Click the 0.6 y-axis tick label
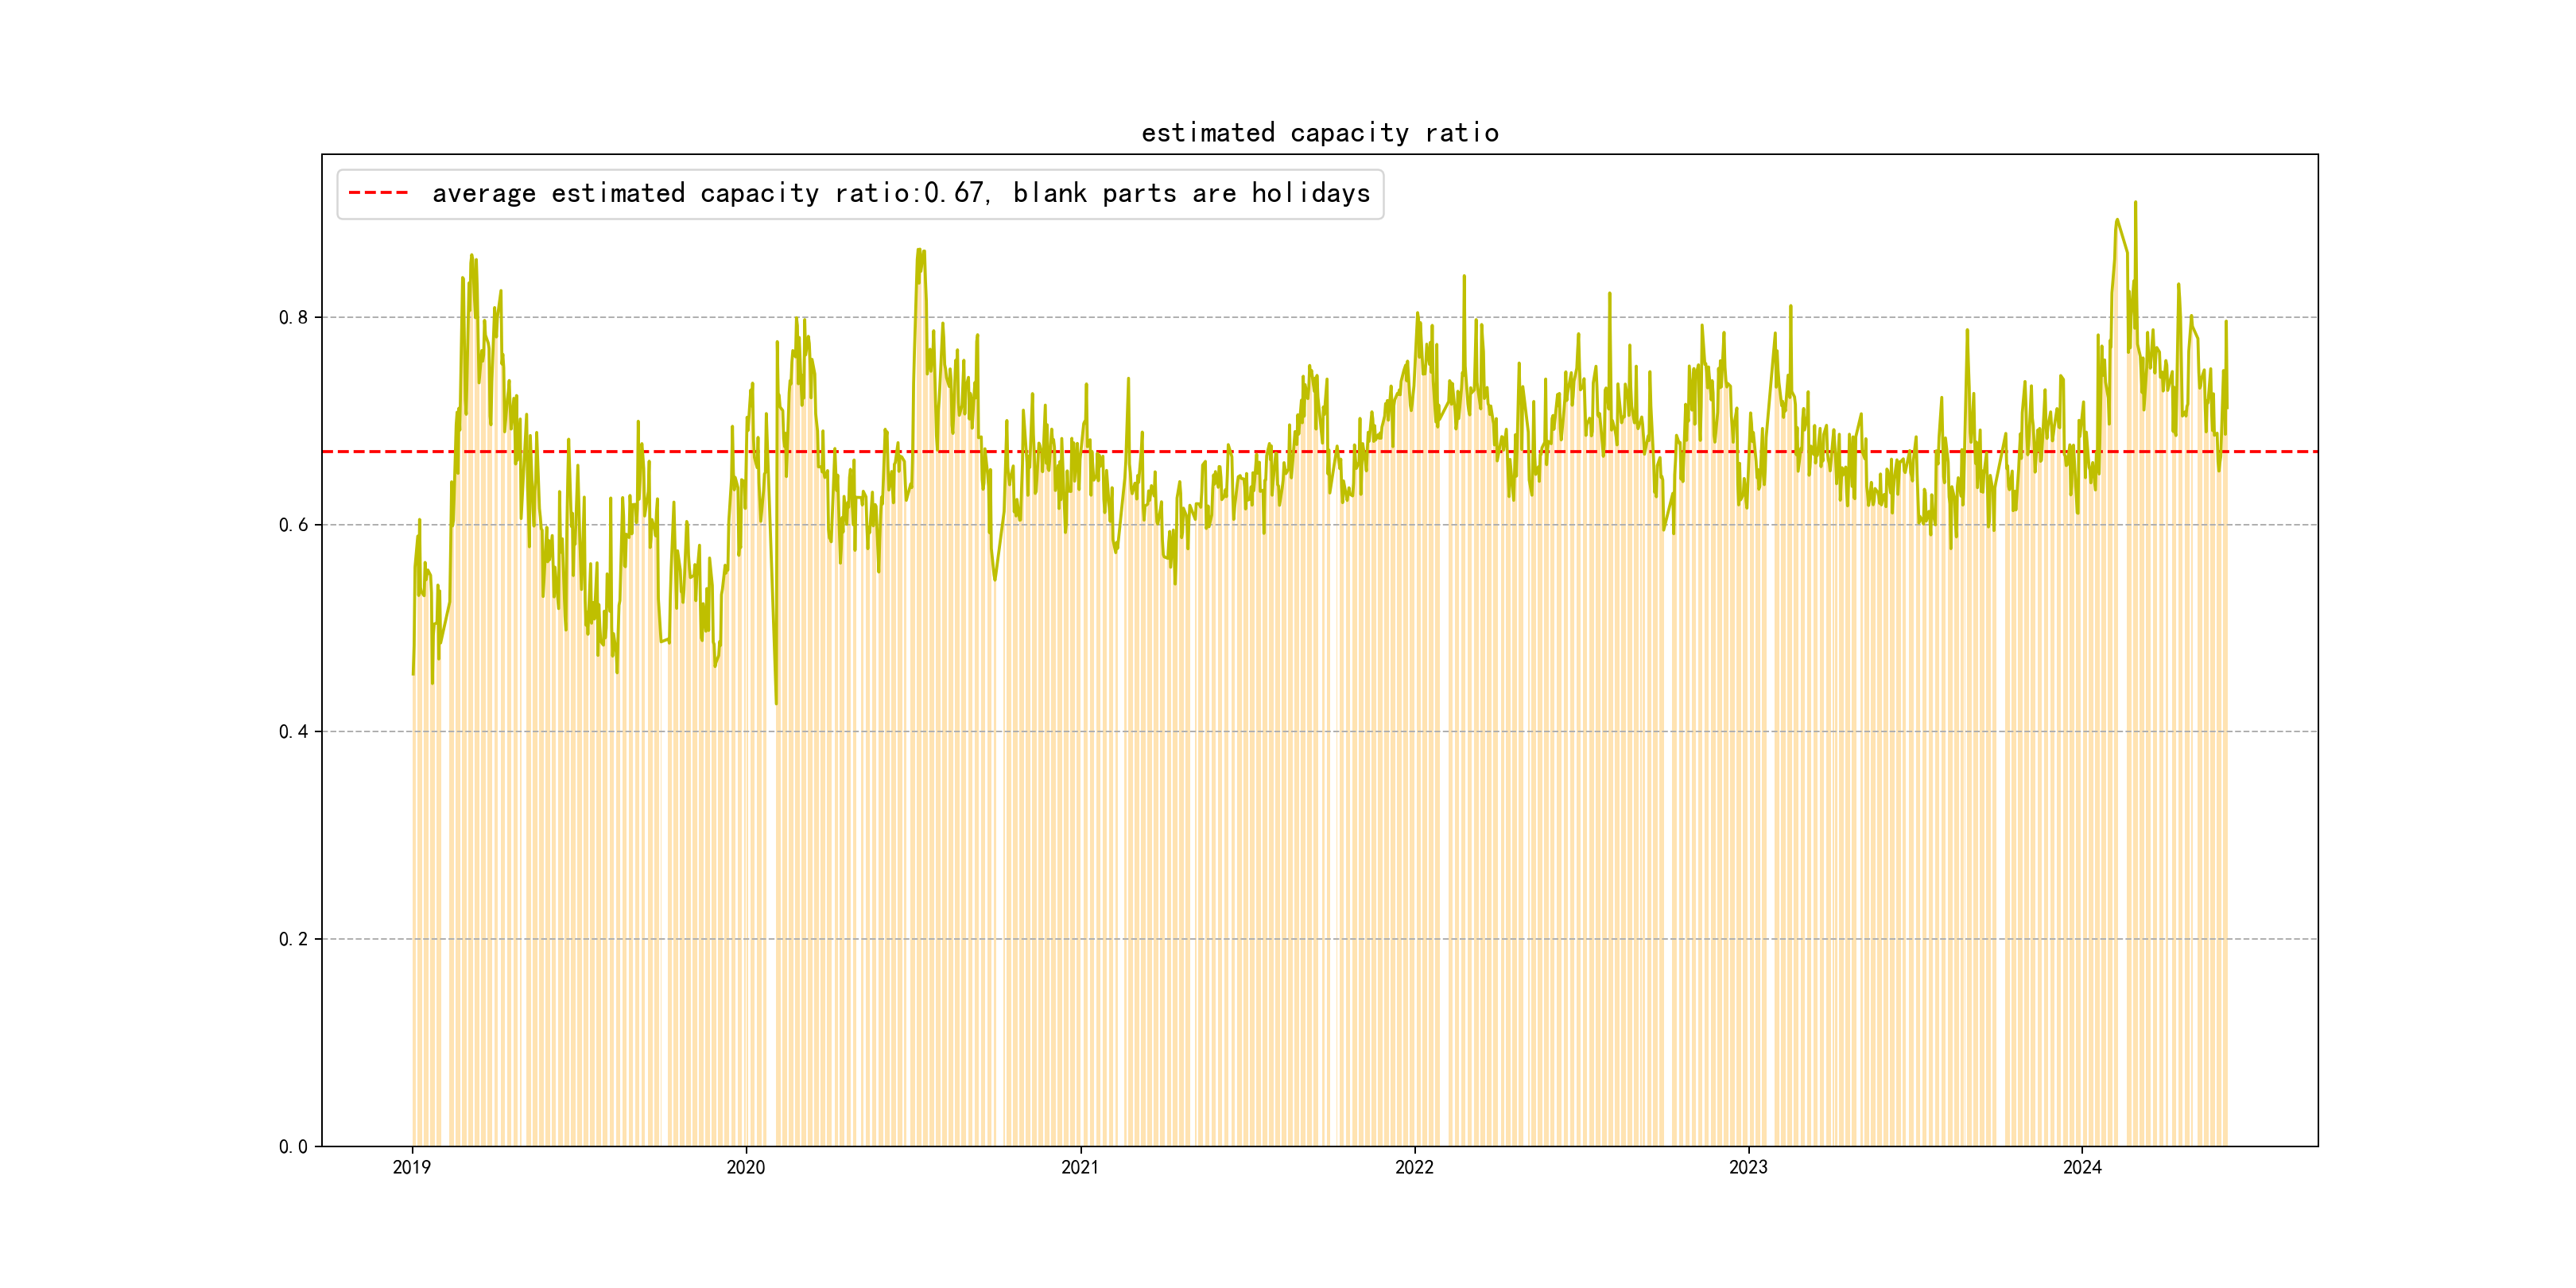The width and height of the screenshot is (2576, 1288). 293,525
